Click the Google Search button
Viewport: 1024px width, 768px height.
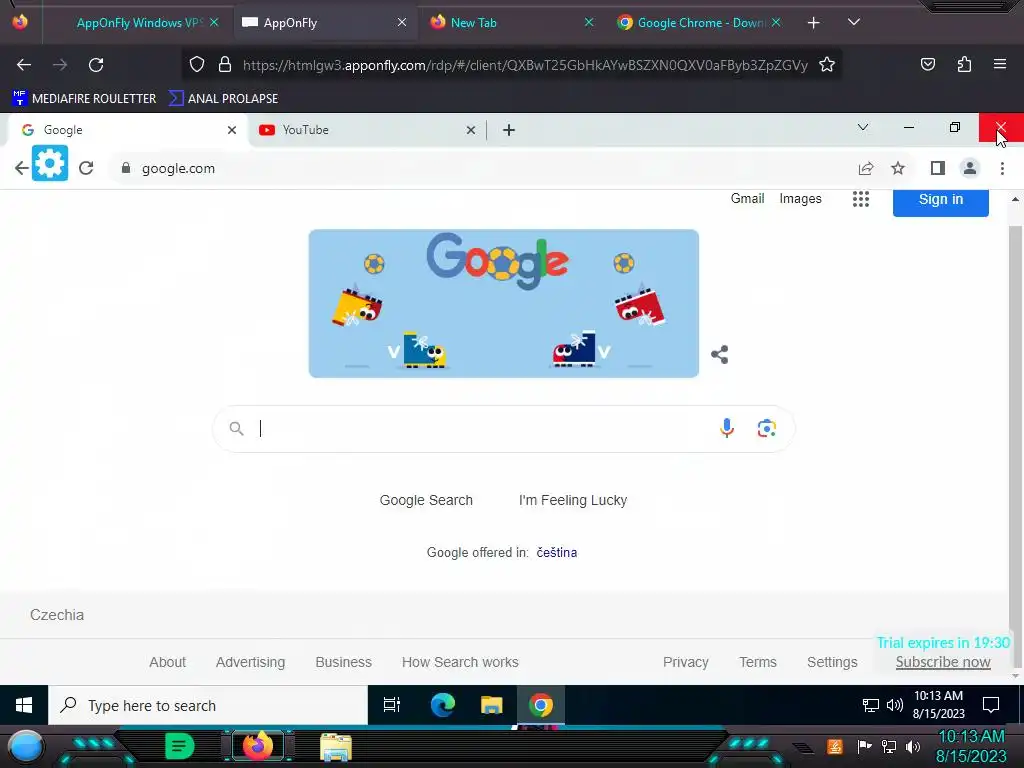tap(426, 500)
